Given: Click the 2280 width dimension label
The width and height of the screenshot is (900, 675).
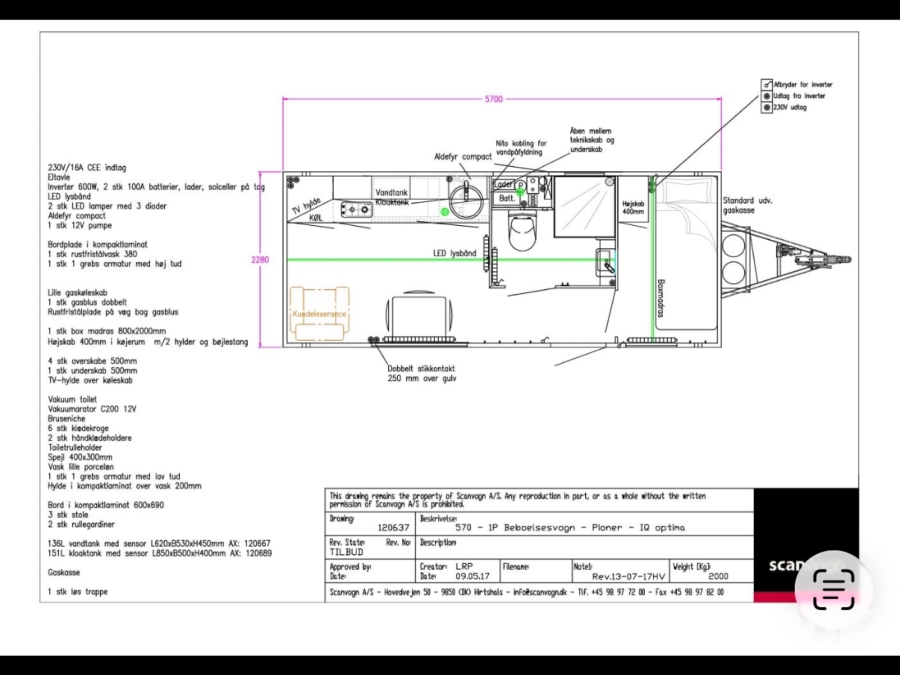Looking at the screenshot, I should coord(260,260).
